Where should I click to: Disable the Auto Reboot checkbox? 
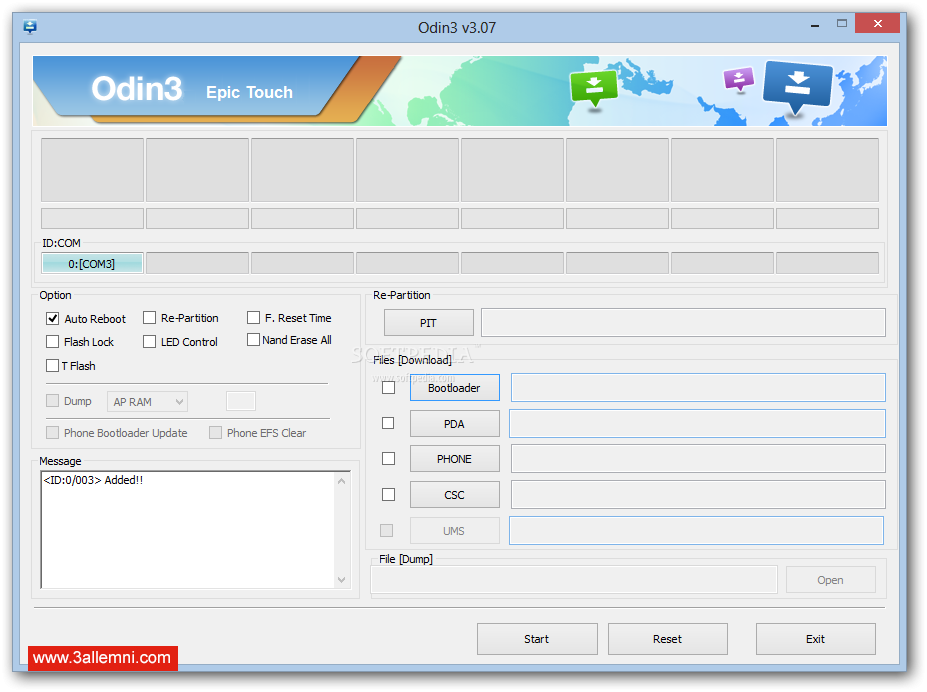pos(53,319)
